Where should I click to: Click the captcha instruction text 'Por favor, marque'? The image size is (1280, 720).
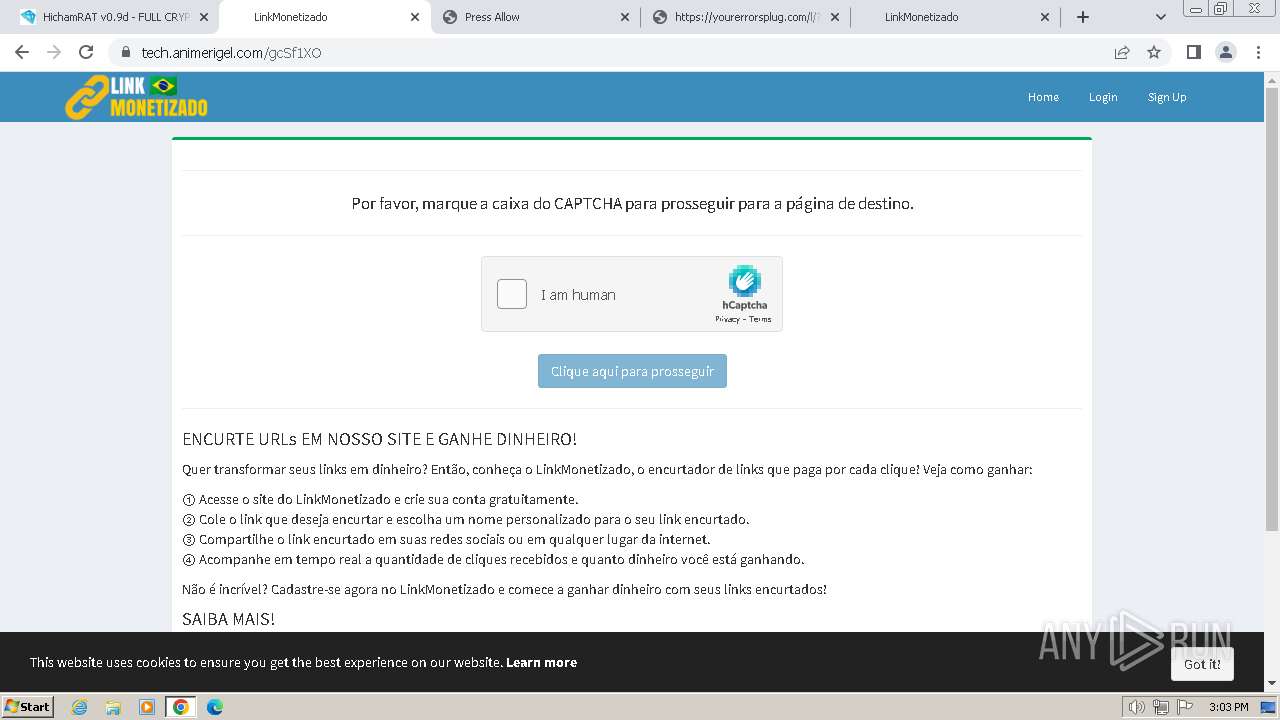click(632, 203)
